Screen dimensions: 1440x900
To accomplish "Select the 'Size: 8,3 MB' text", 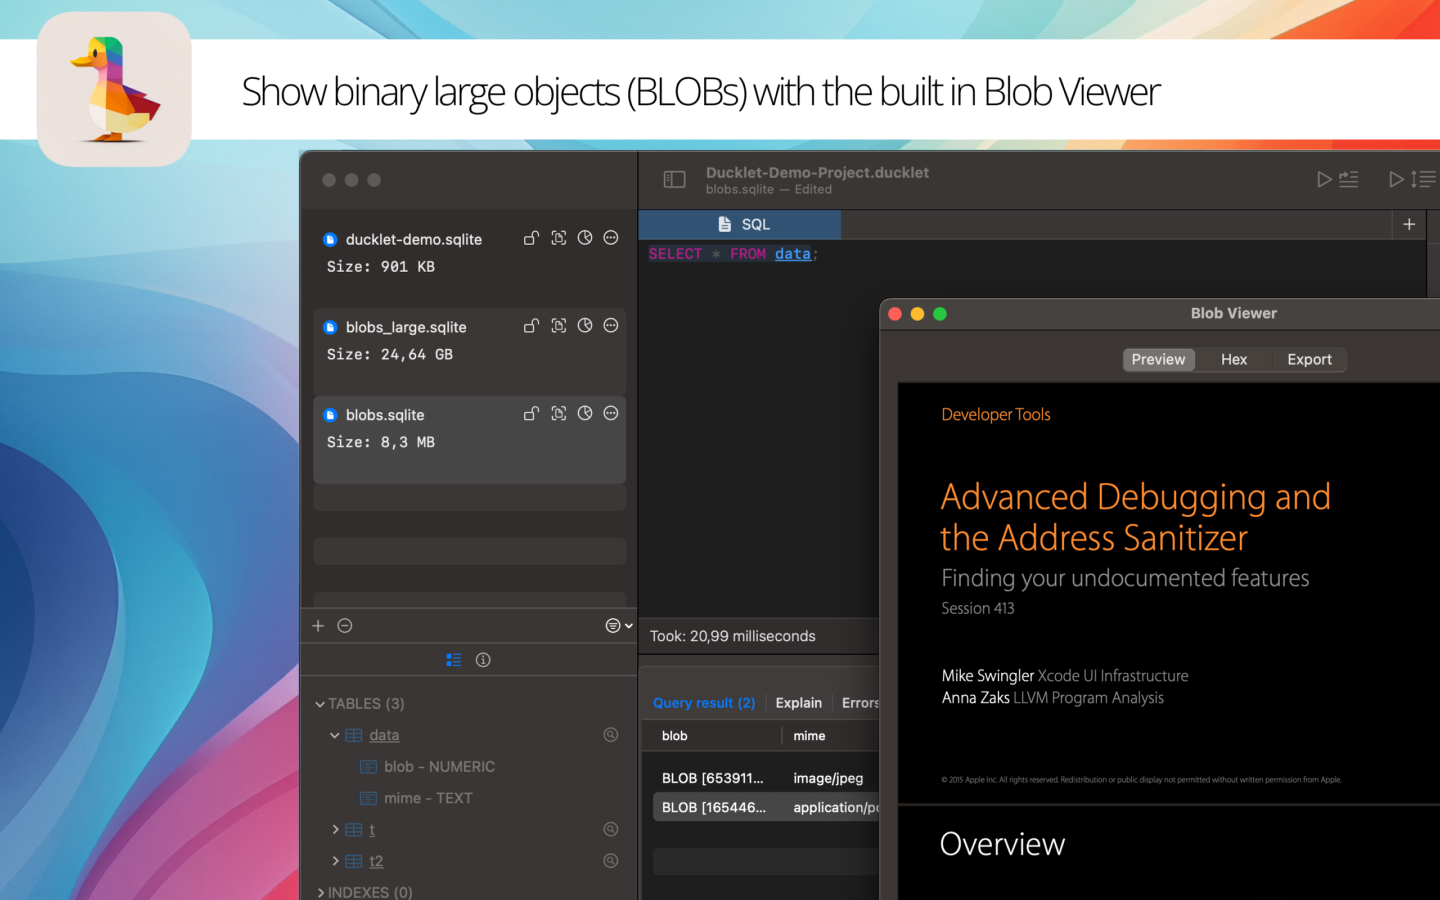I will pos(381,442).
